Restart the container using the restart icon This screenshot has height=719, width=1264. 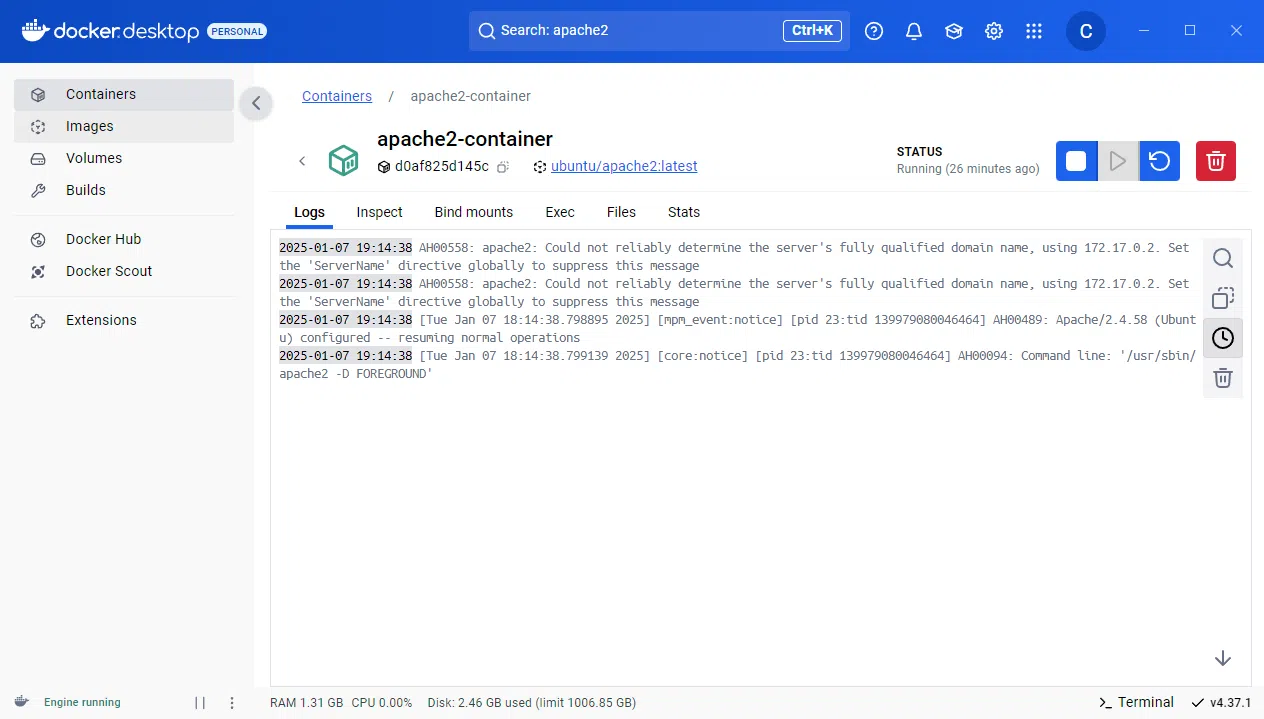click(x=1159, y=160)
